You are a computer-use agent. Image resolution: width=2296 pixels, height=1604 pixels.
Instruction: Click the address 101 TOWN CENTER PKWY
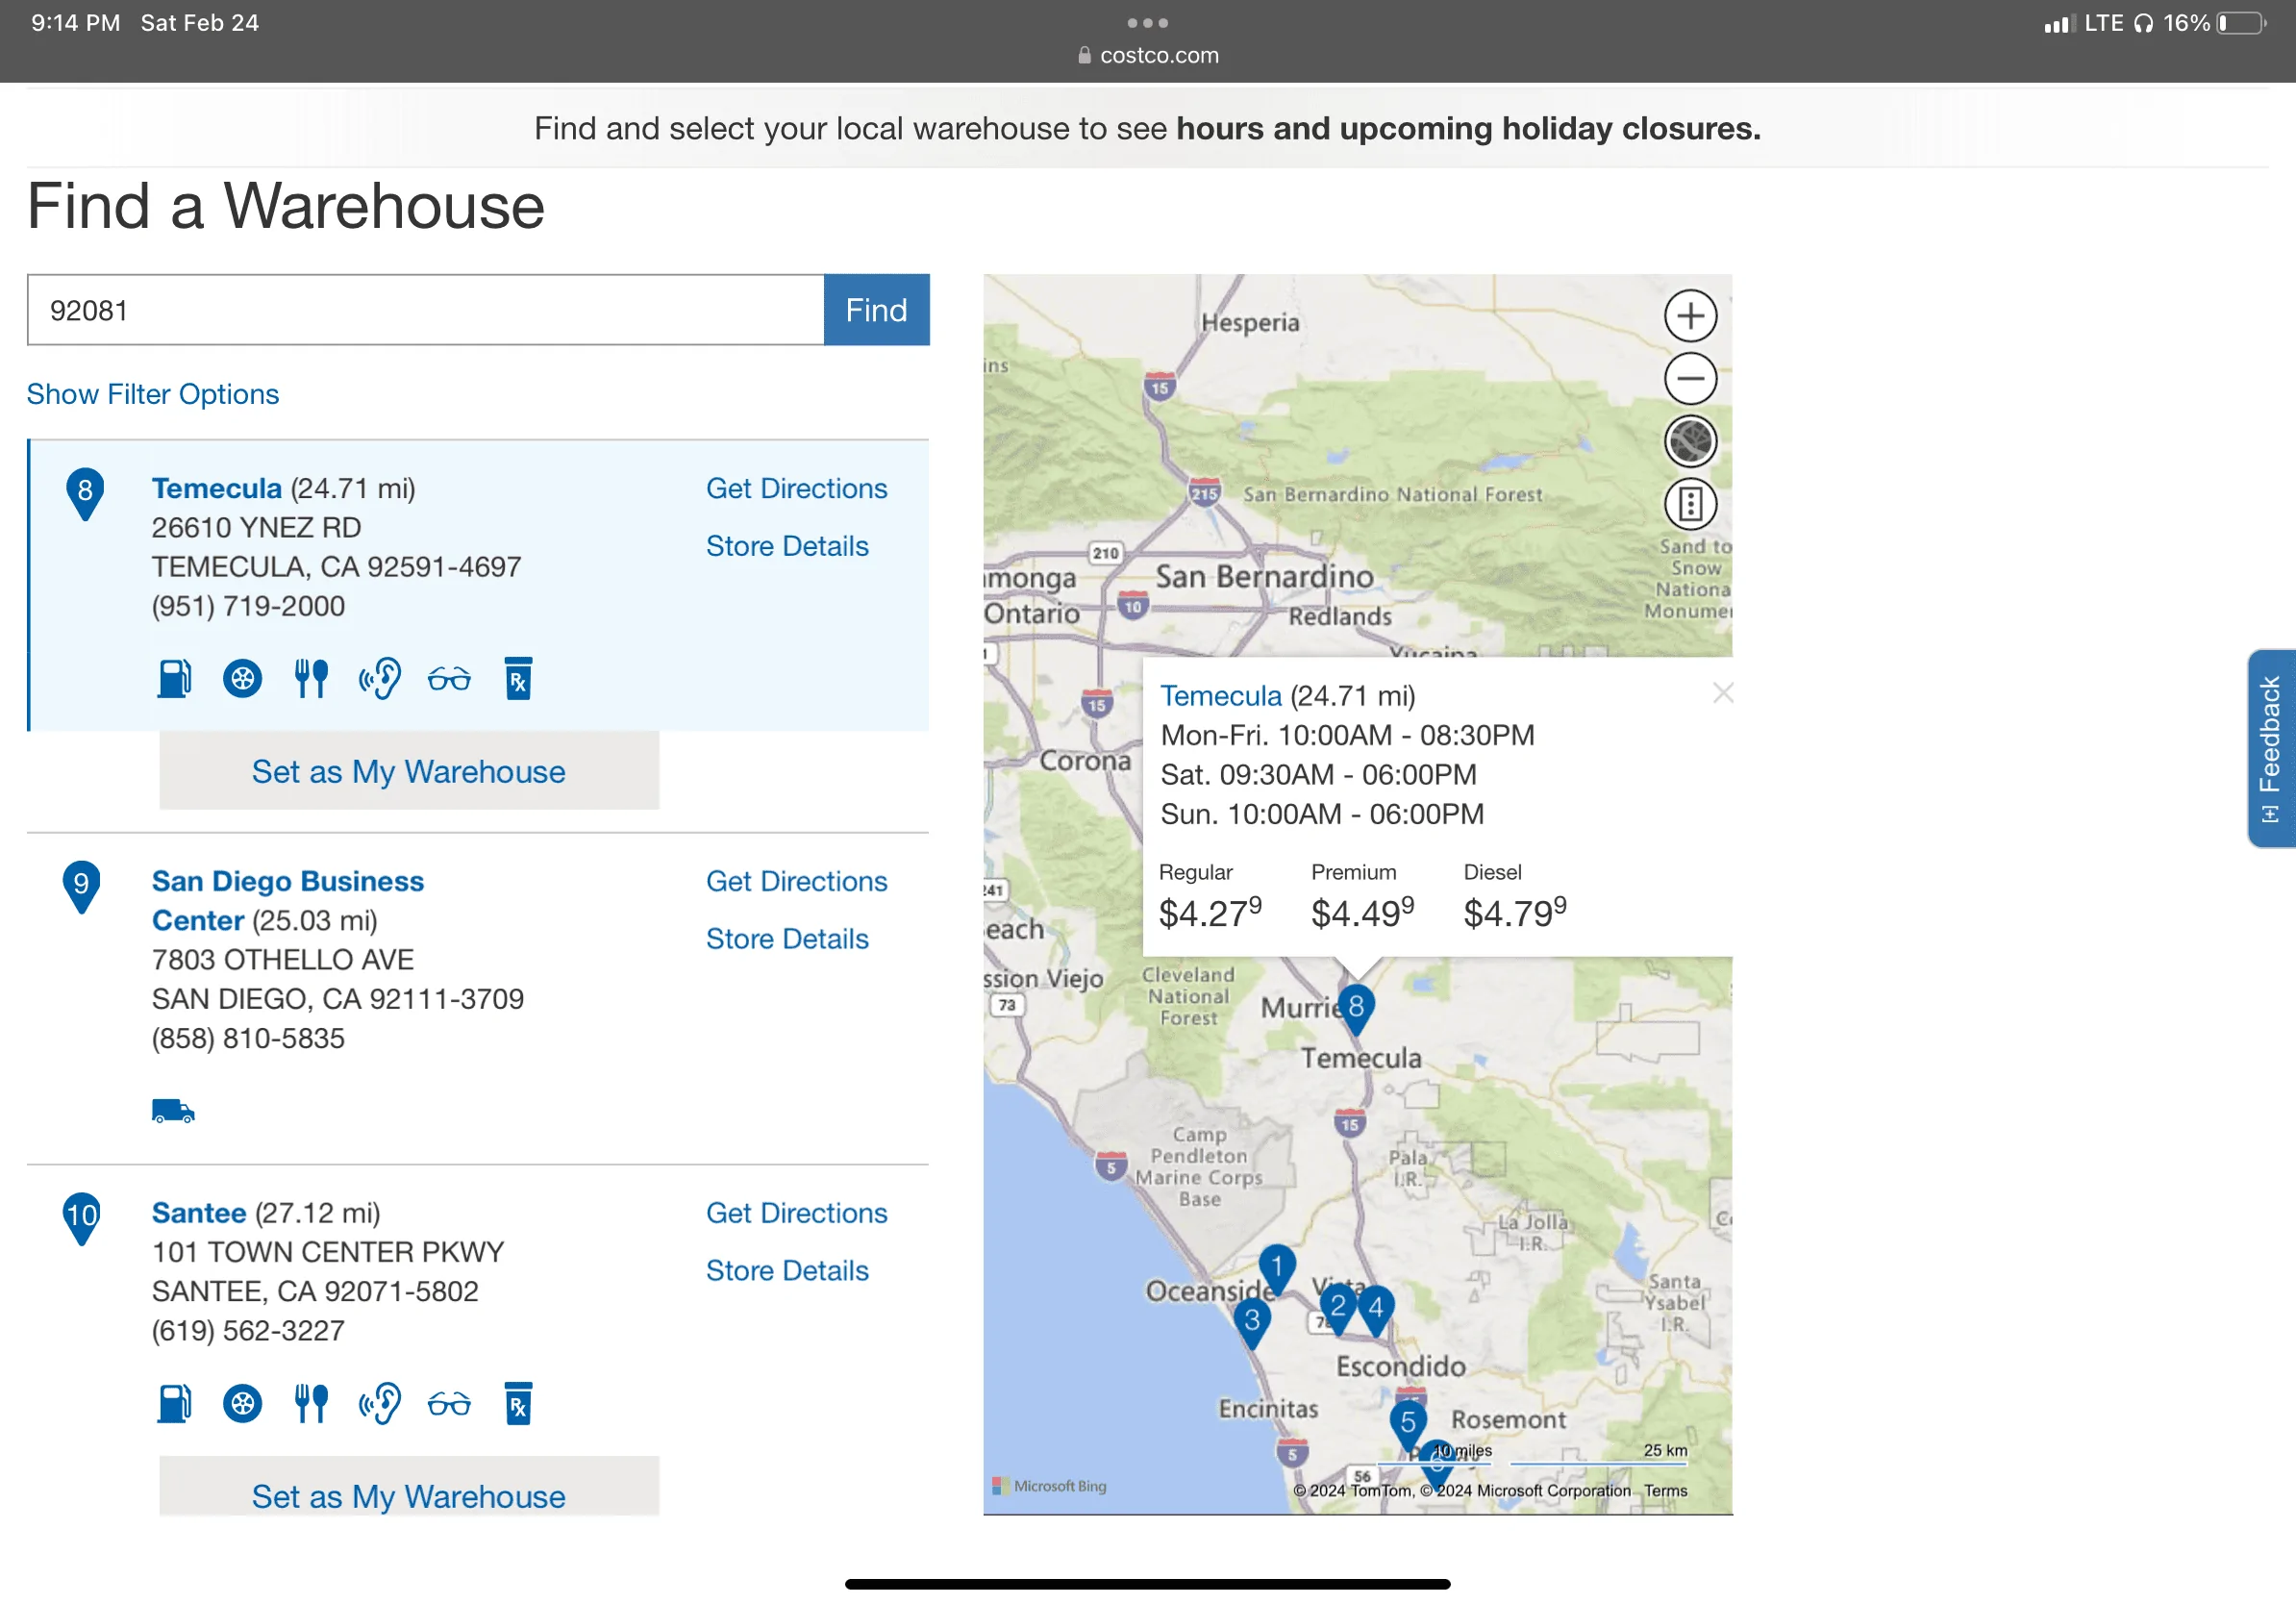click(x=328, y=1252)
